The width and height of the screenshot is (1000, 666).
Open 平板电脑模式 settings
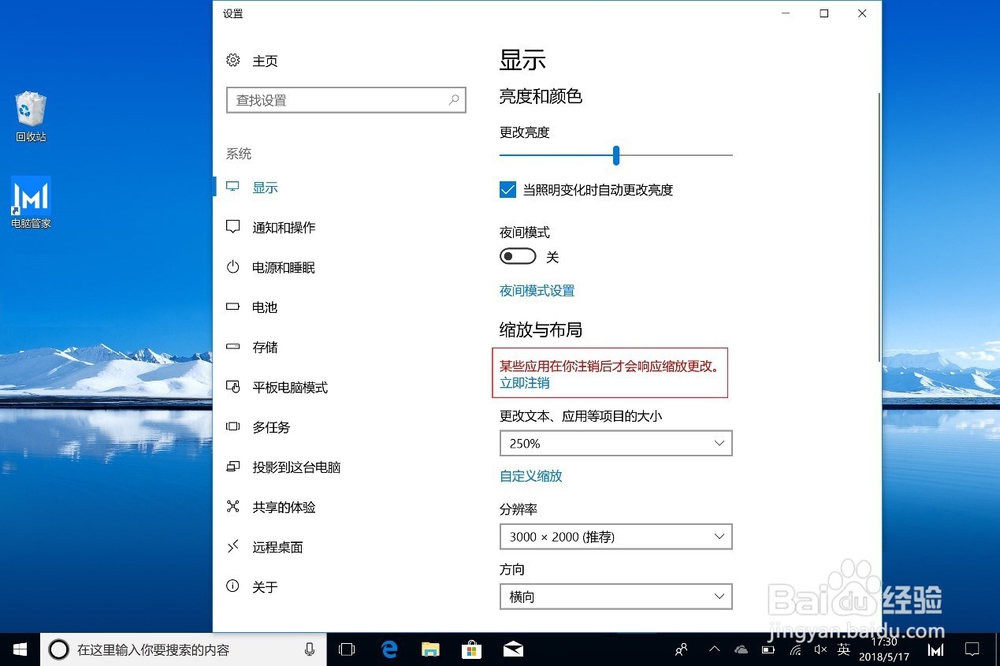[x=290, y=387]
